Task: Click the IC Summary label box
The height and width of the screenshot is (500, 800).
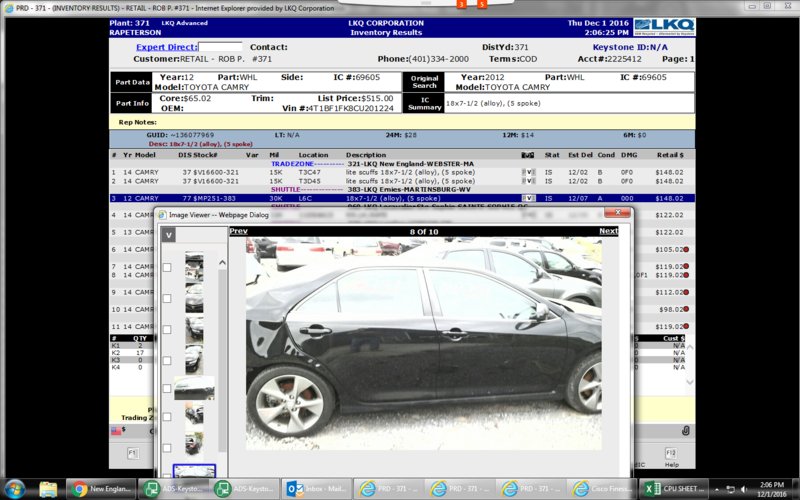Action: click(424, 104)
